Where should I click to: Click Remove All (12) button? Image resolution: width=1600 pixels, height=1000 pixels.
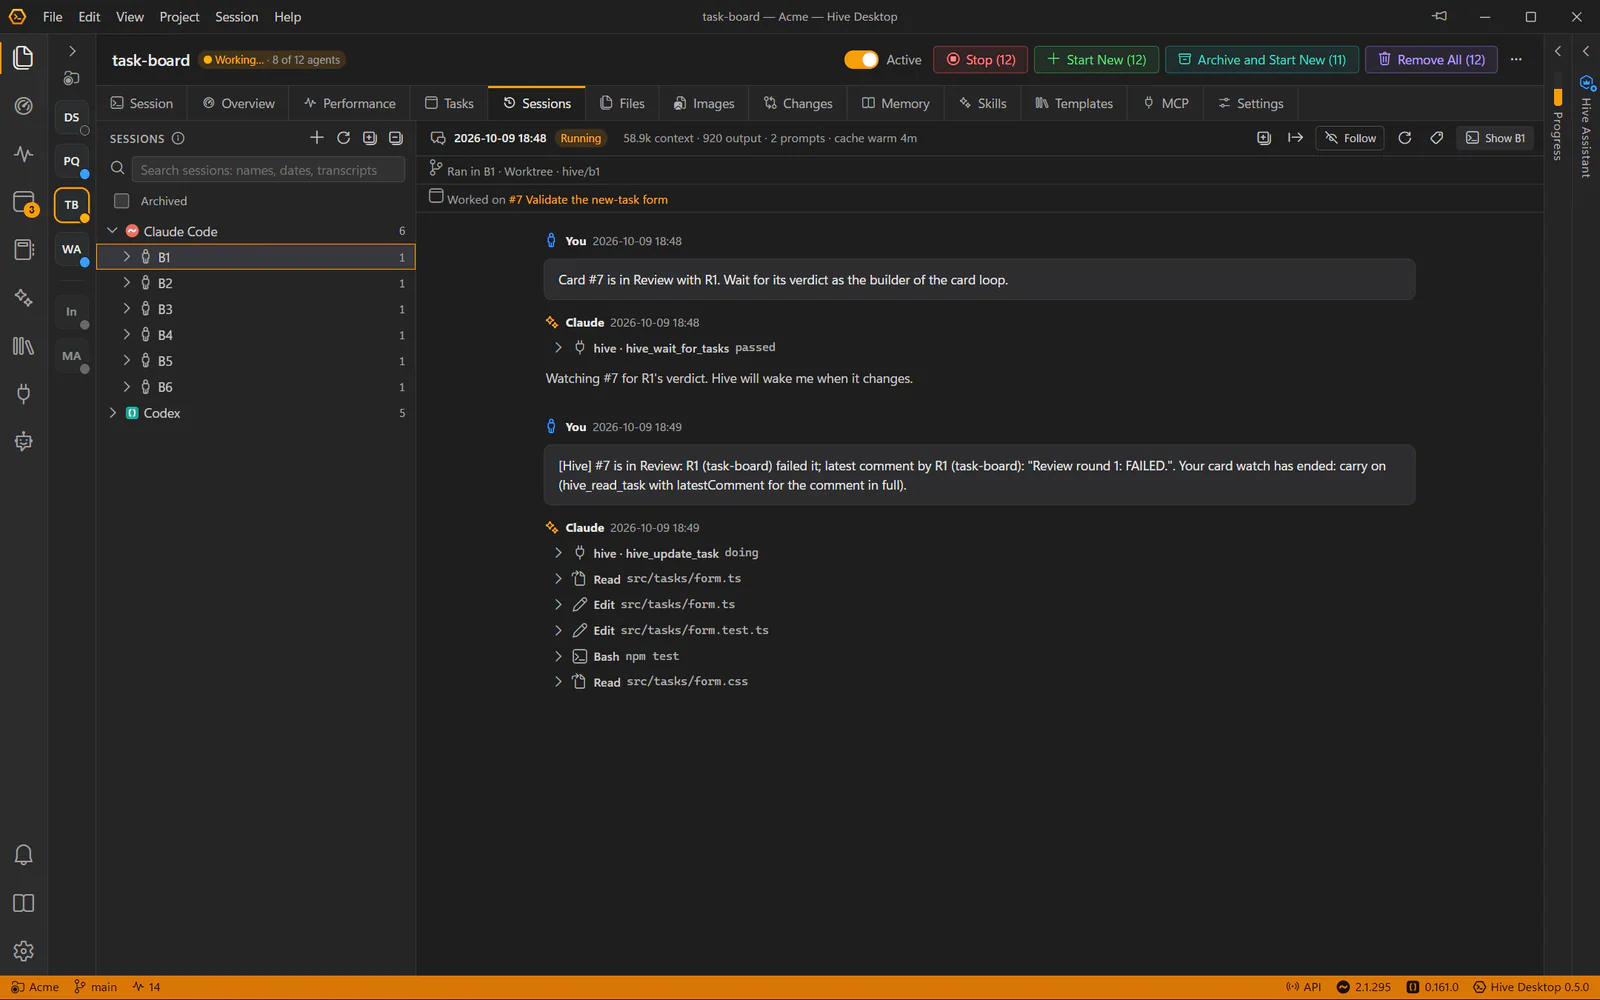click(1431, 59)
